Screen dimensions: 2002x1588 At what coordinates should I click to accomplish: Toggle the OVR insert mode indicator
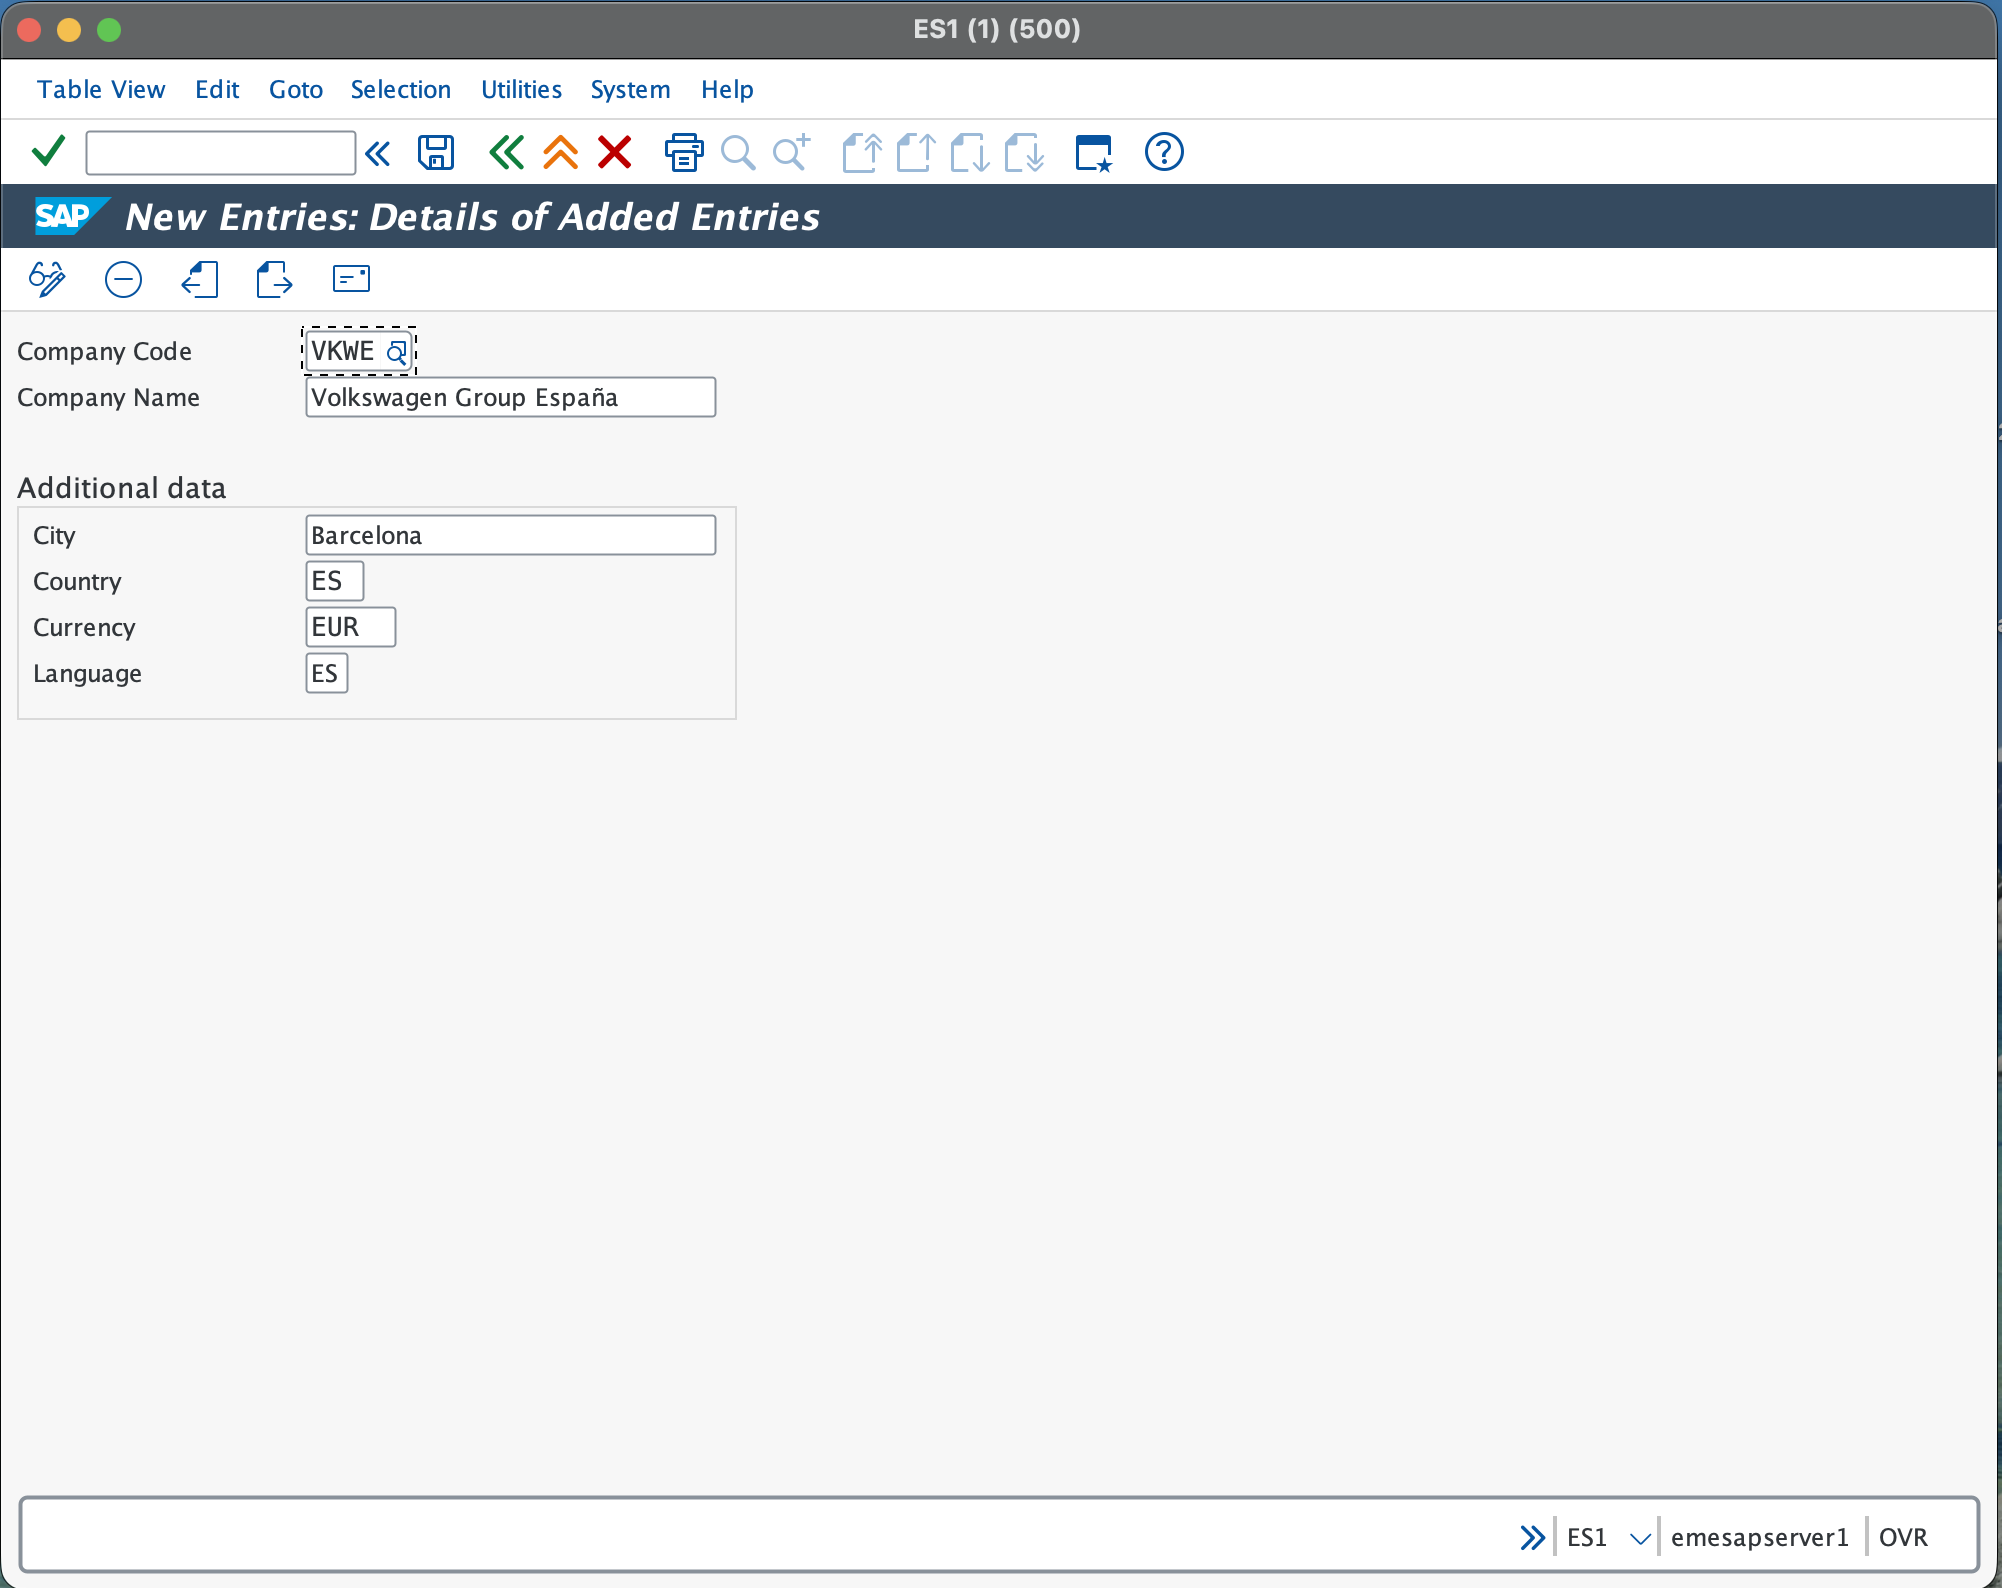click(1903, 1537)
